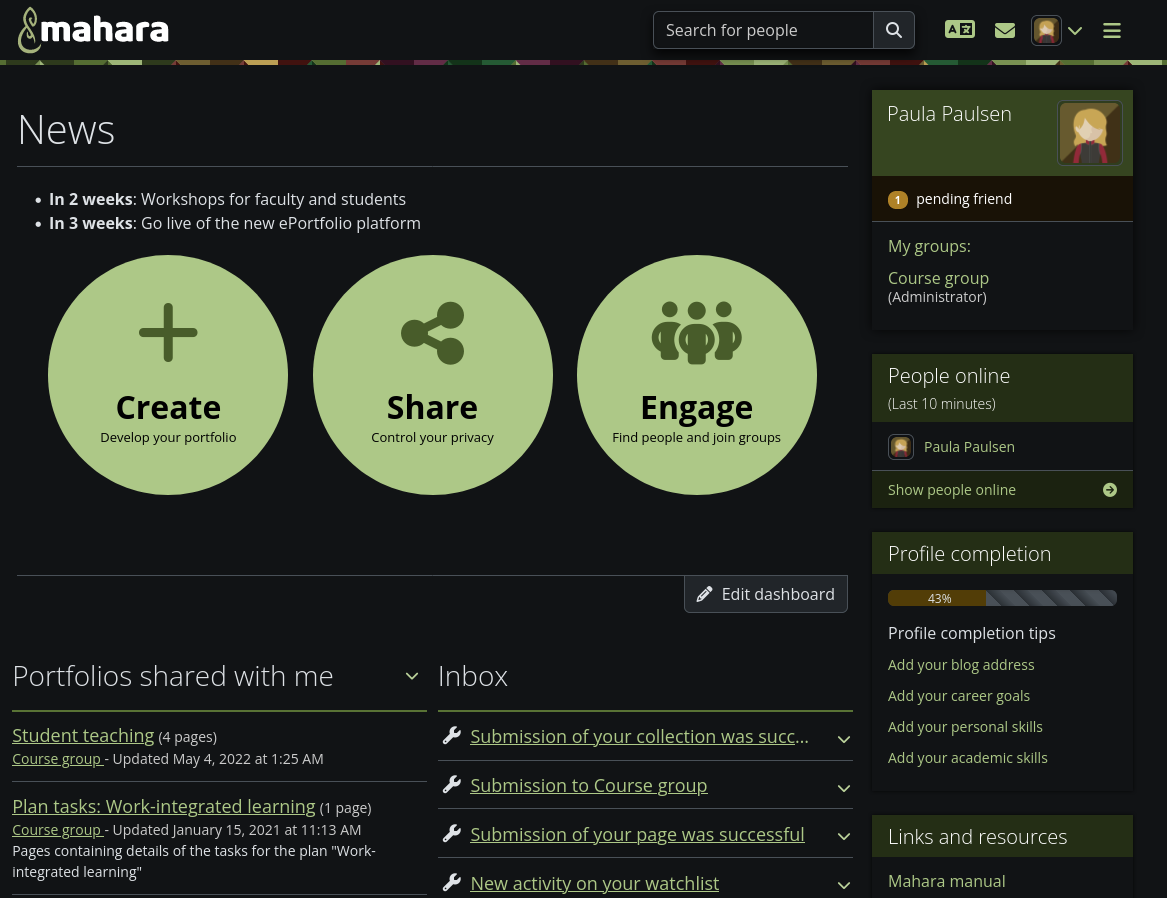Expand the Submission to Course group message

843,788
